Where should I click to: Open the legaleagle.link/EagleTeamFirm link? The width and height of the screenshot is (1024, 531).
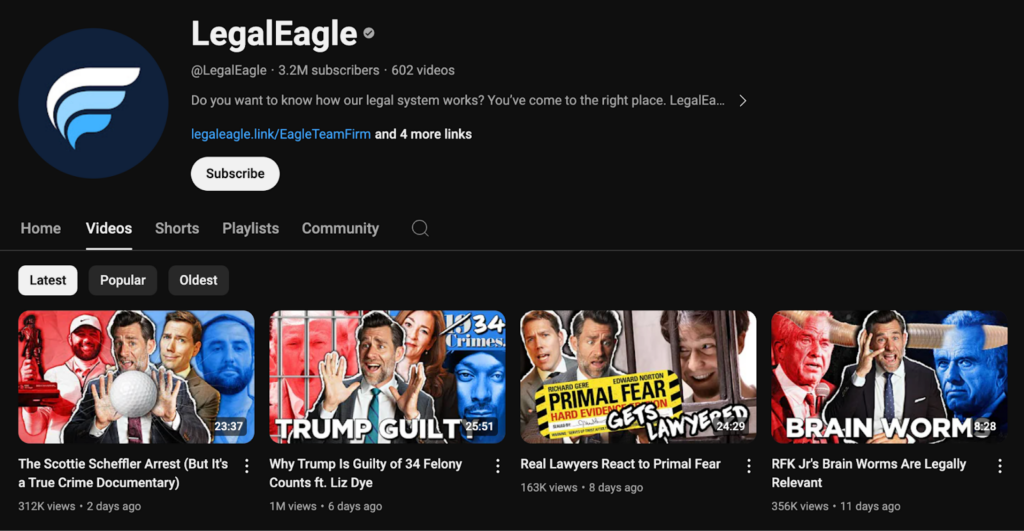280,134
